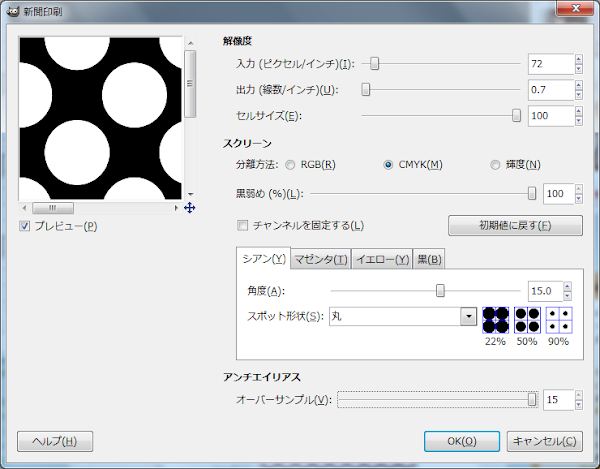Enable チャンネルを固定する checkbox

click(x=242, y=225)
